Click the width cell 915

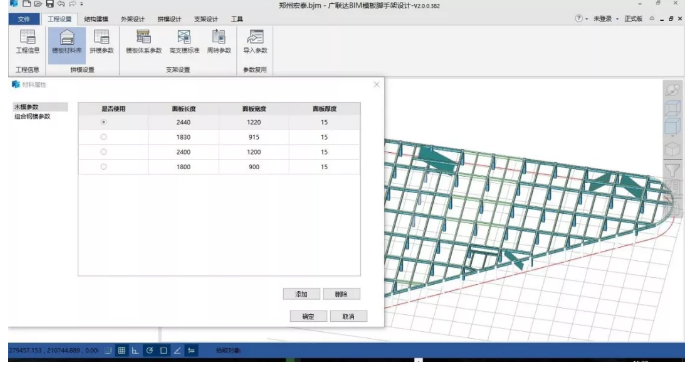254,137
